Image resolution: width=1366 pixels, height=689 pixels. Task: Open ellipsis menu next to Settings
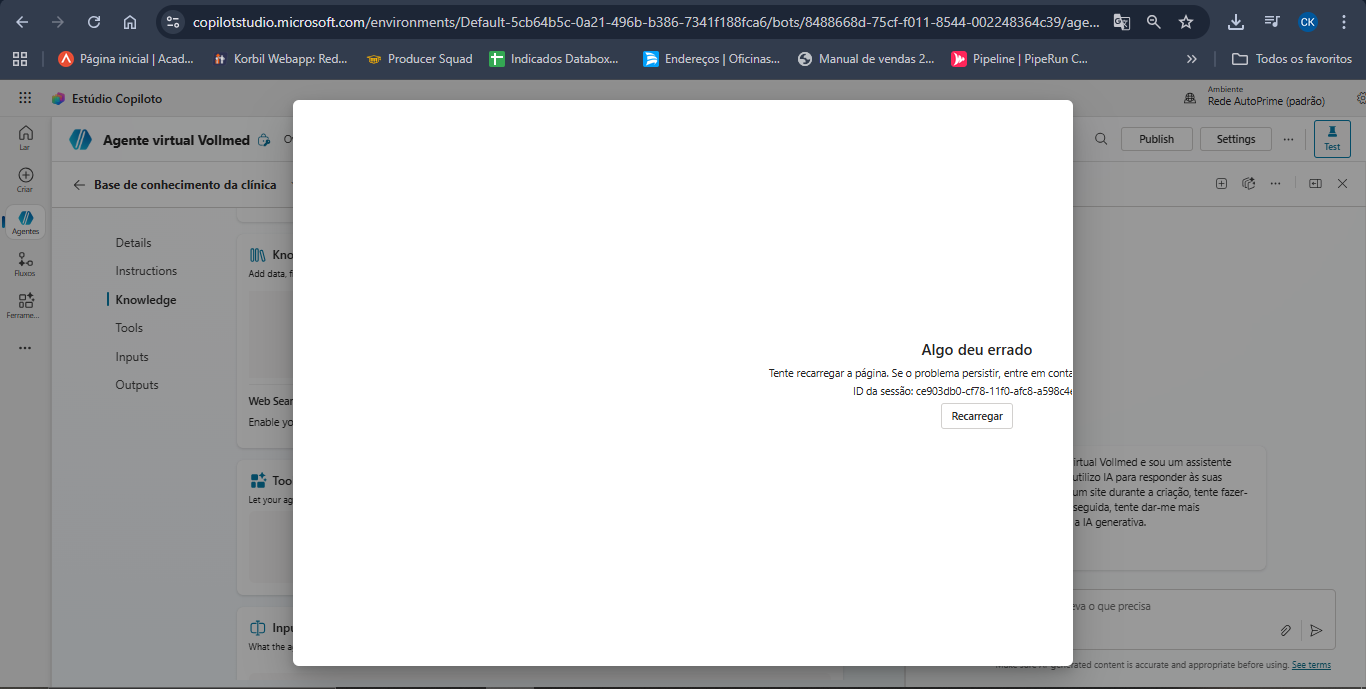1288,139
